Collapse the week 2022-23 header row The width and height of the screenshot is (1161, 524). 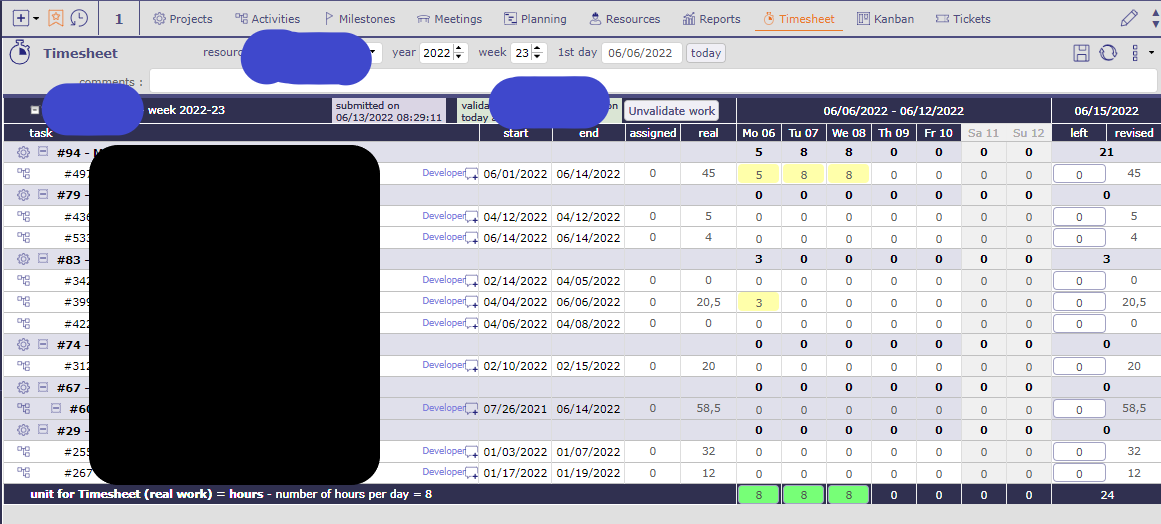coord(35,111)
